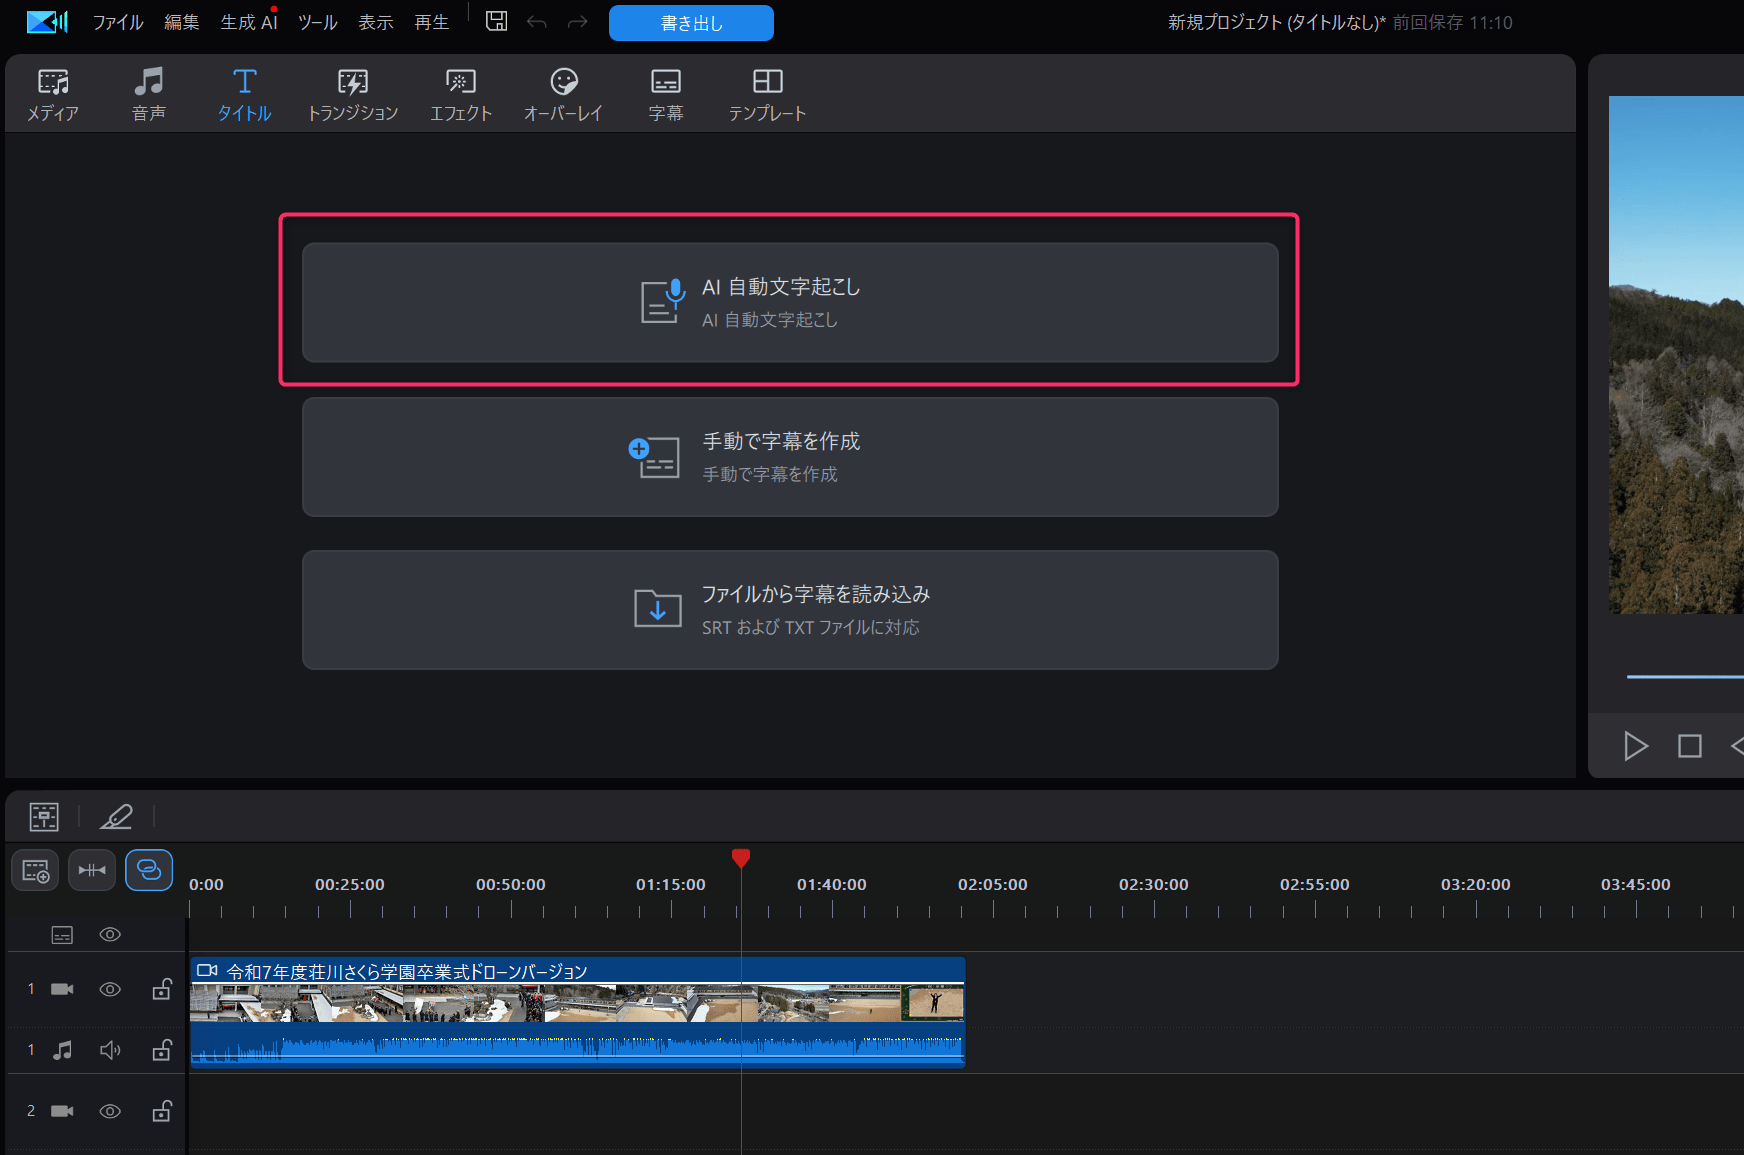This screenshot has height=1155, width=1744.
Task: Open the ファイル menu
Action: click(x=118, y=22)
